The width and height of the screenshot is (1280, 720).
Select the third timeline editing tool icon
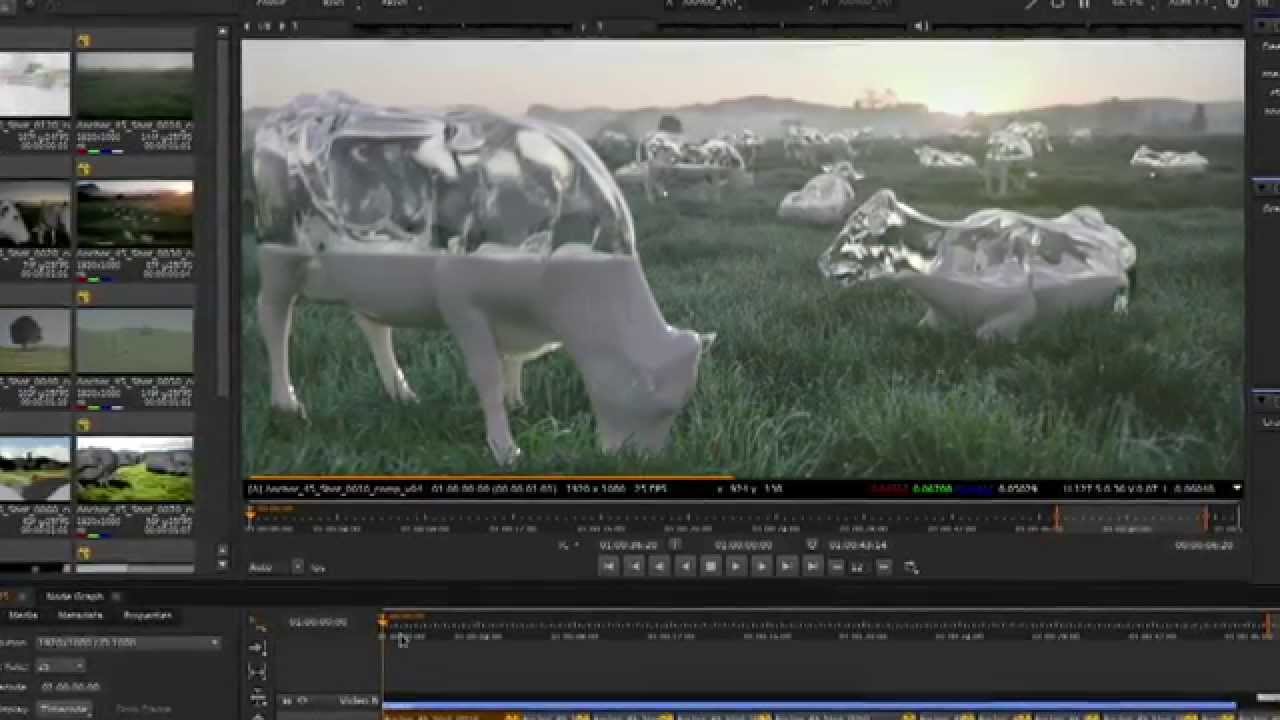(258, 672)
